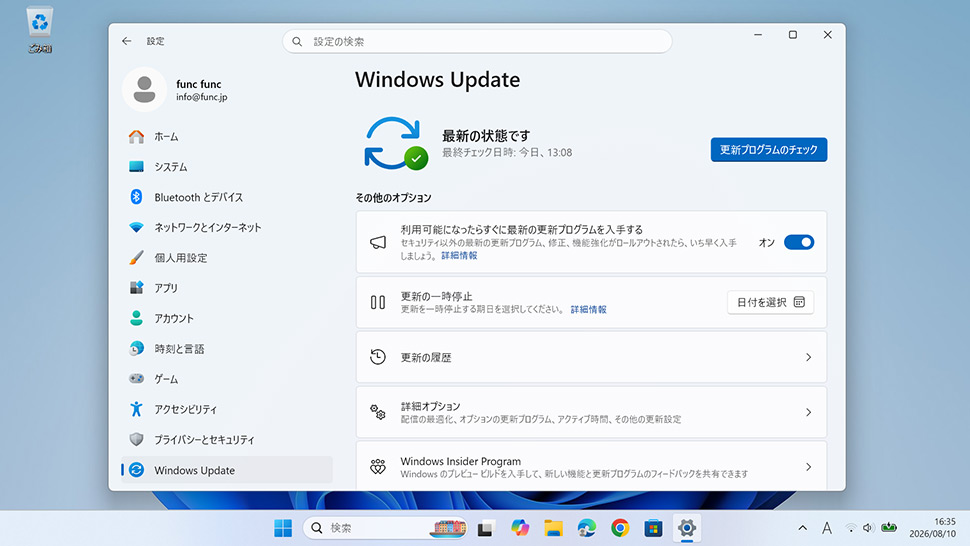Click the history clock icon on 更新の履歴
This screenshot has width=970, height=546.
tap(377, 357)
